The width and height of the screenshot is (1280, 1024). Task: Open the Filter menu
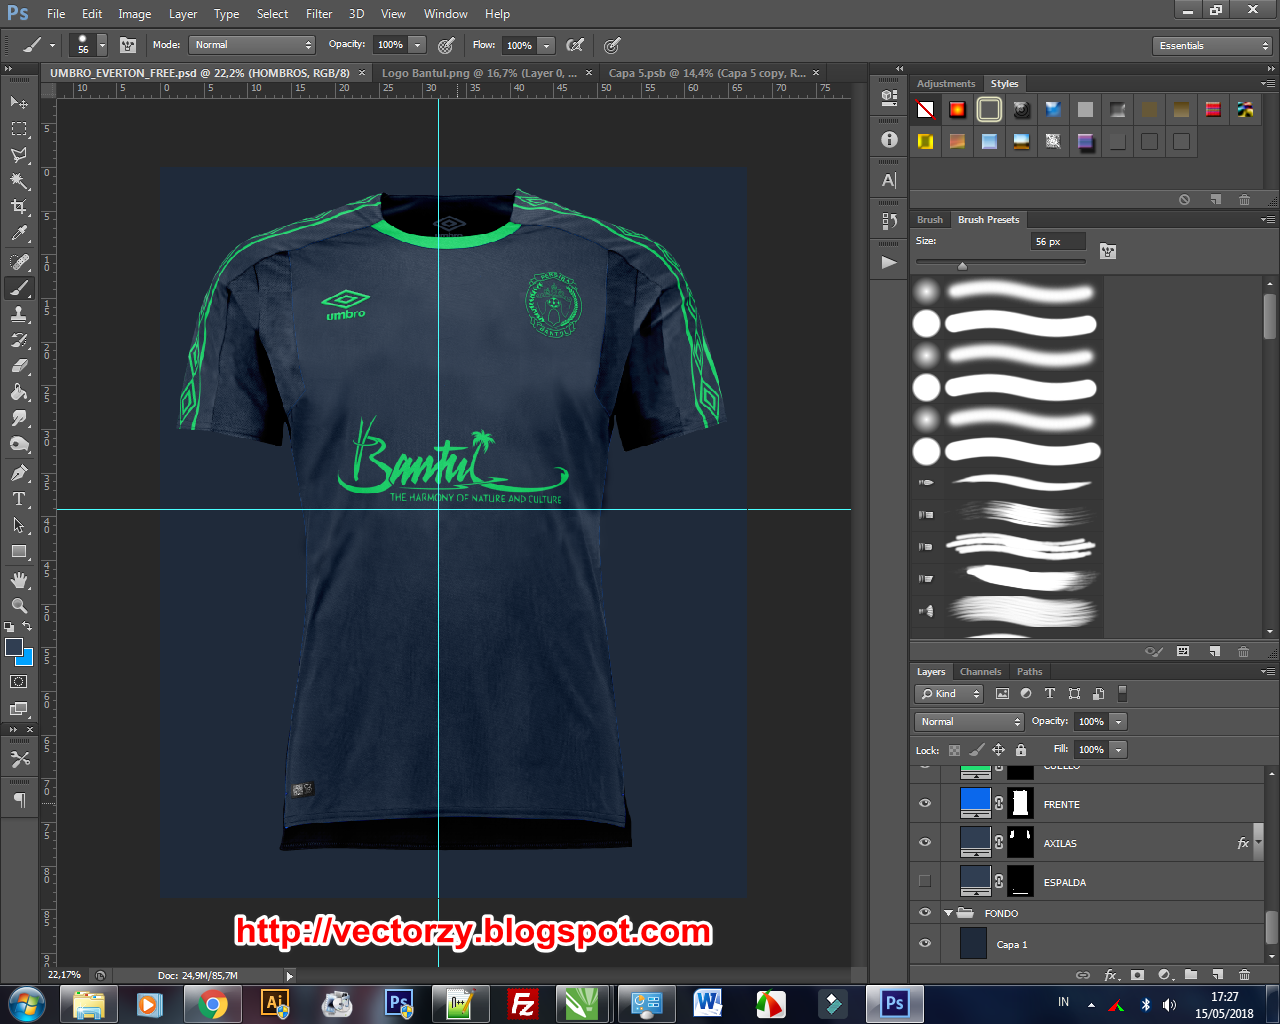[x=319, y=14]
